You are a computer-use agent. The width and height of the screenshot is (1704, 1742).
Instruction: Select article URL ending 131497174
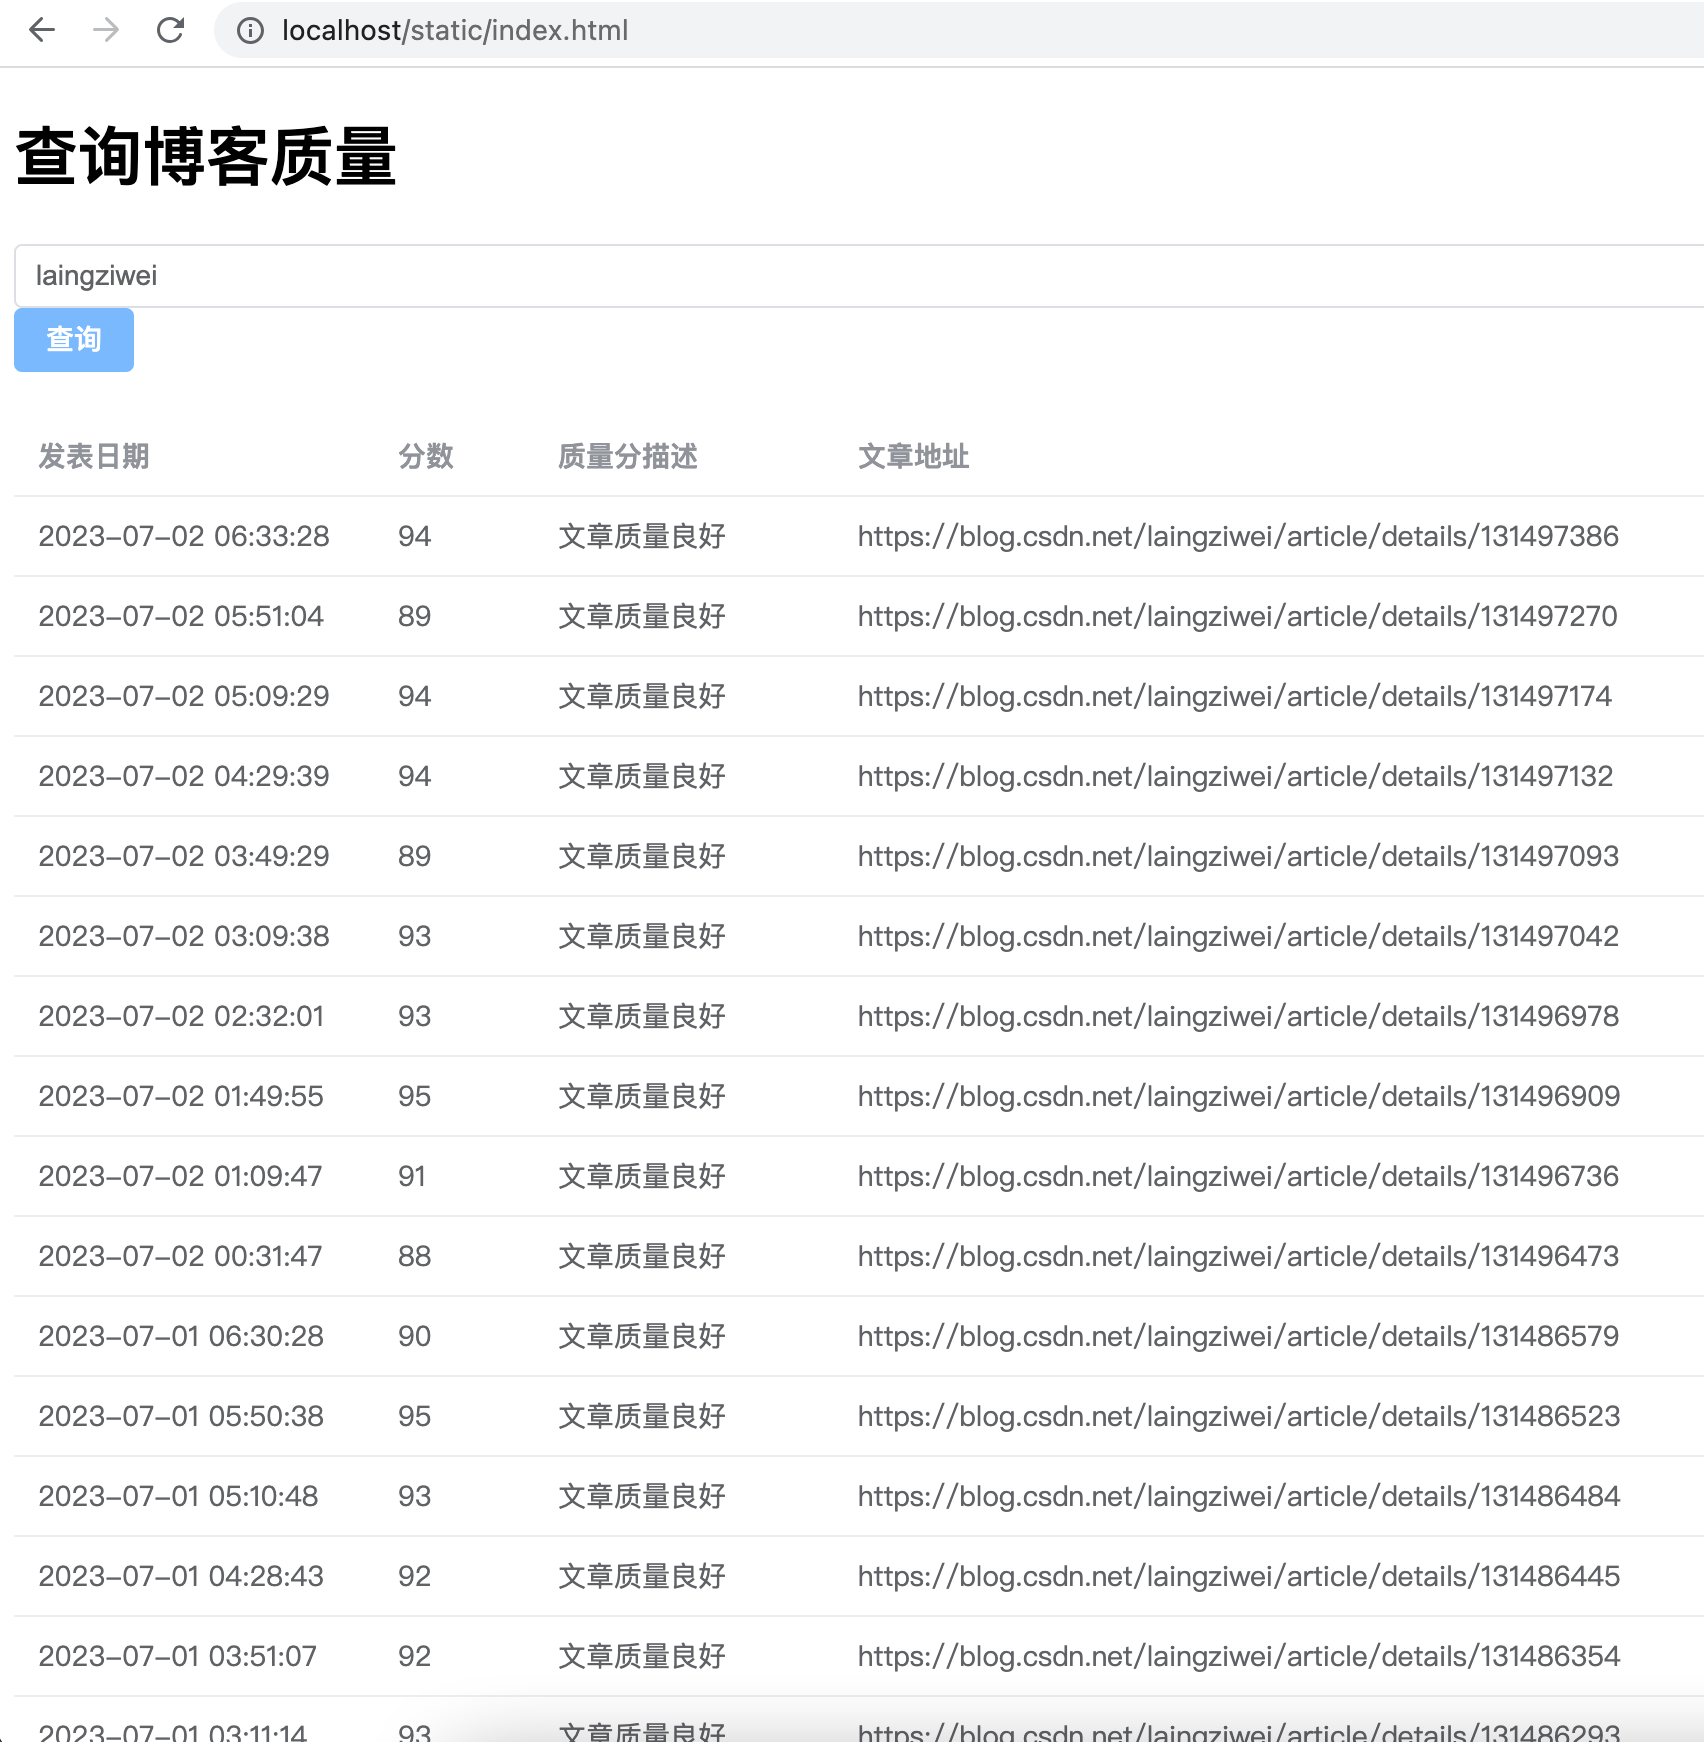(x=1235, y=697)
